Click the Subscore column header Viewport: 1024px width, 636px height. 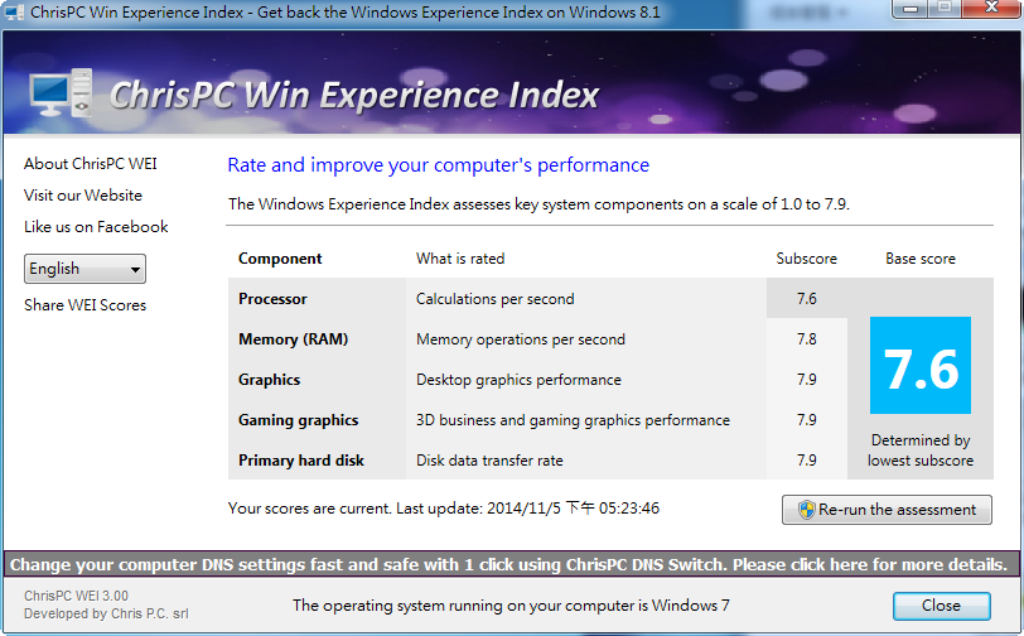coord(807,259)
